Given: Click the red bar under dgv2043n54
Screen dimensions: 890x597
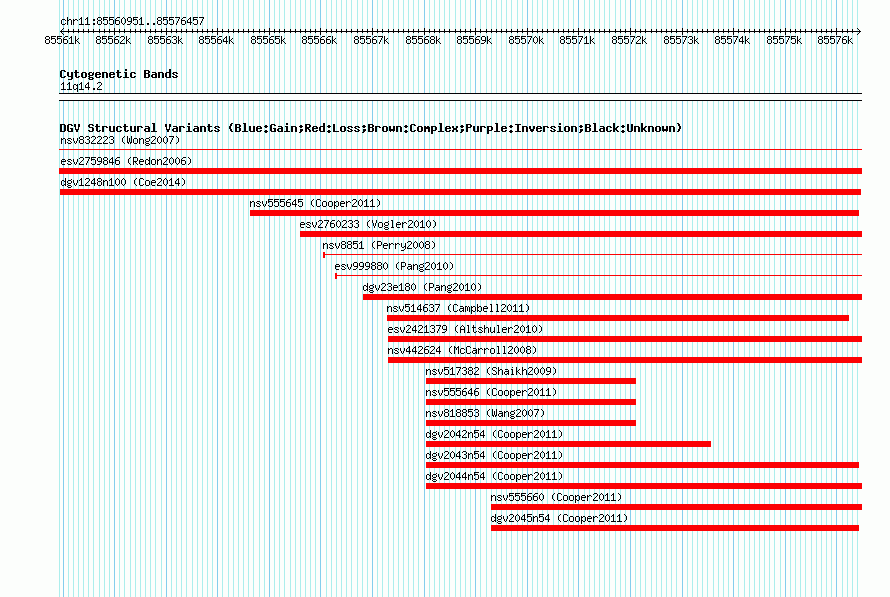Looking at the screenshot, I should pos(642,465).
